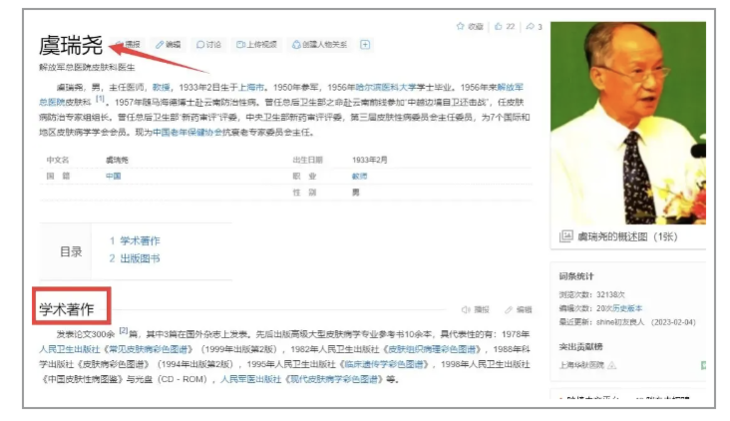
Task: Open the 中国老年保健协会 link
Action: click(188, 132)
